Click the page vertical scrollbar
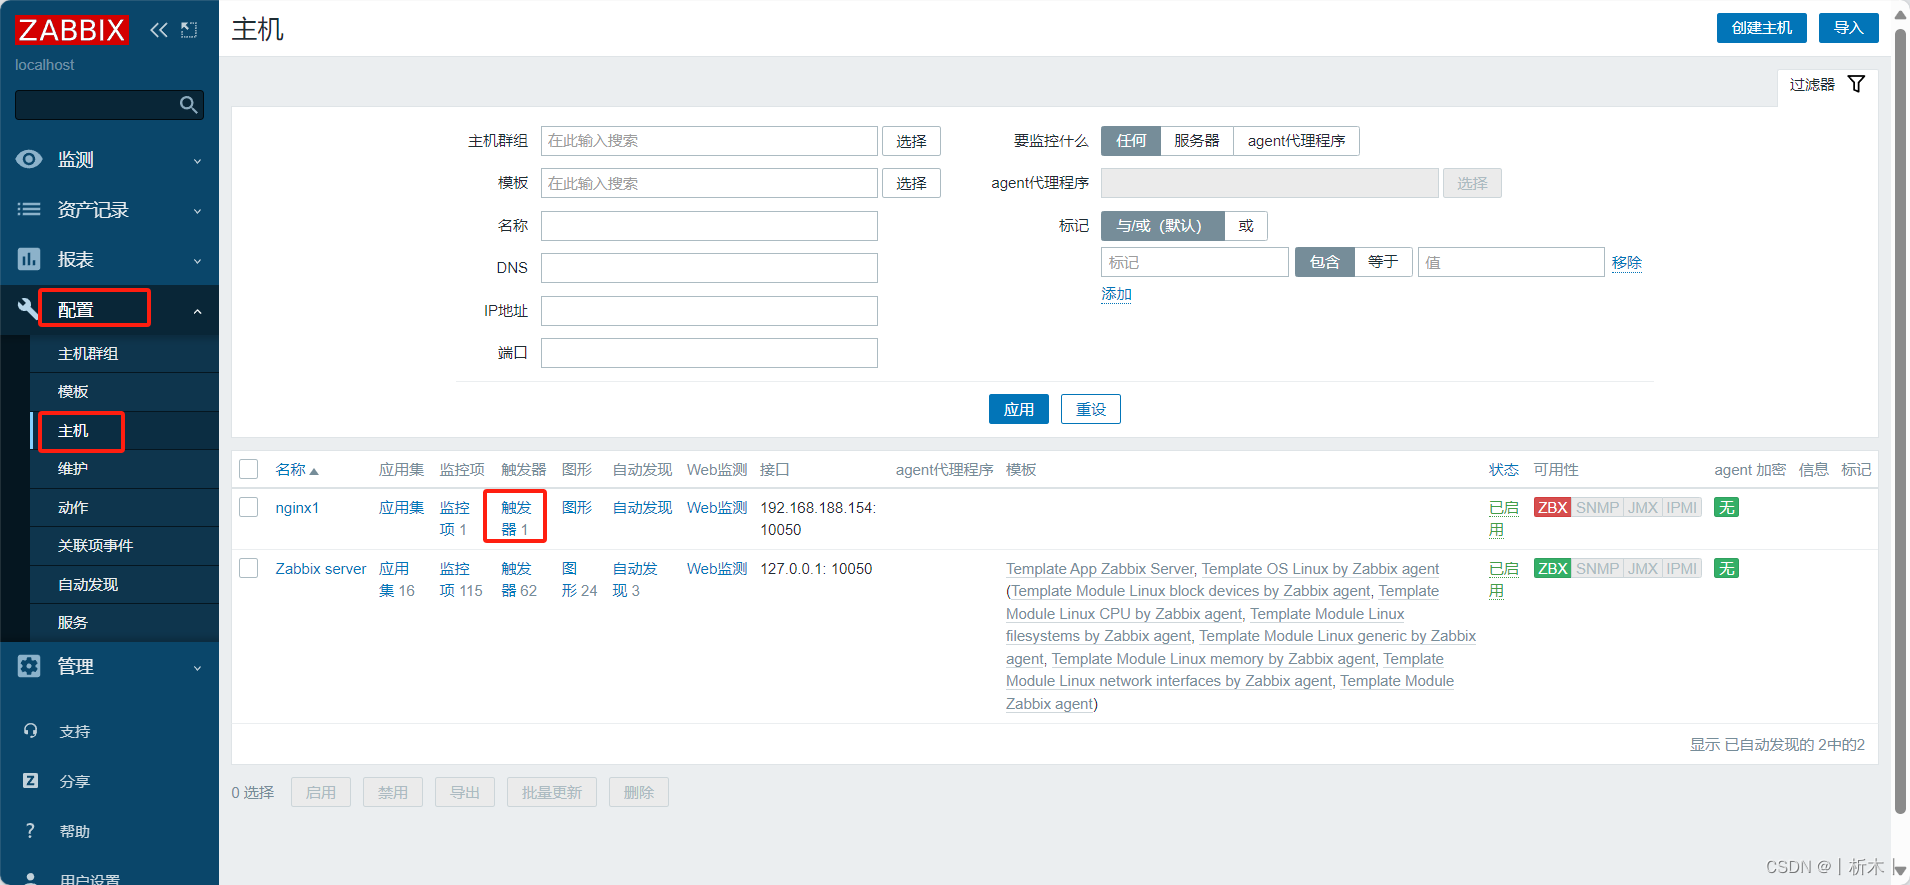 pos(1901,420)
